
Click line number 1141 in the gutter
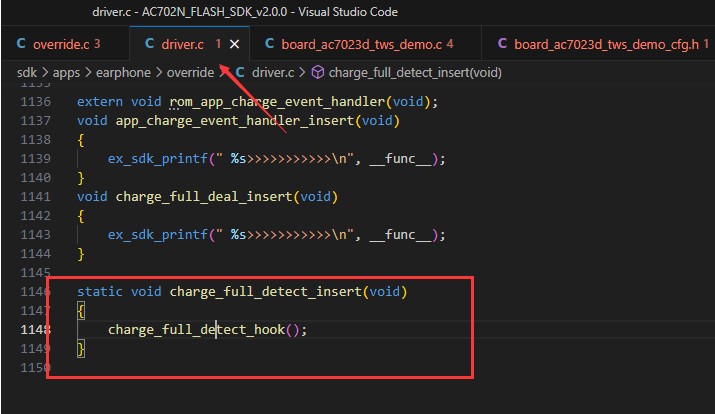click(x=36, y=197)
